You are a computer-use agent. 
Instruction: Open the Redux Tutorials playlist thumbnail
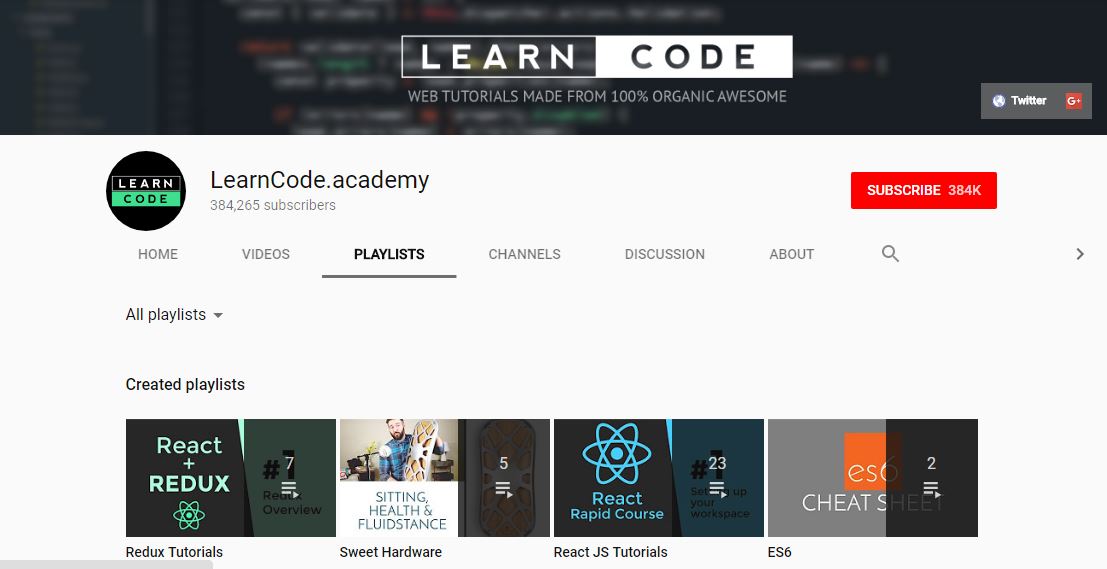click(x=231, y=478)
